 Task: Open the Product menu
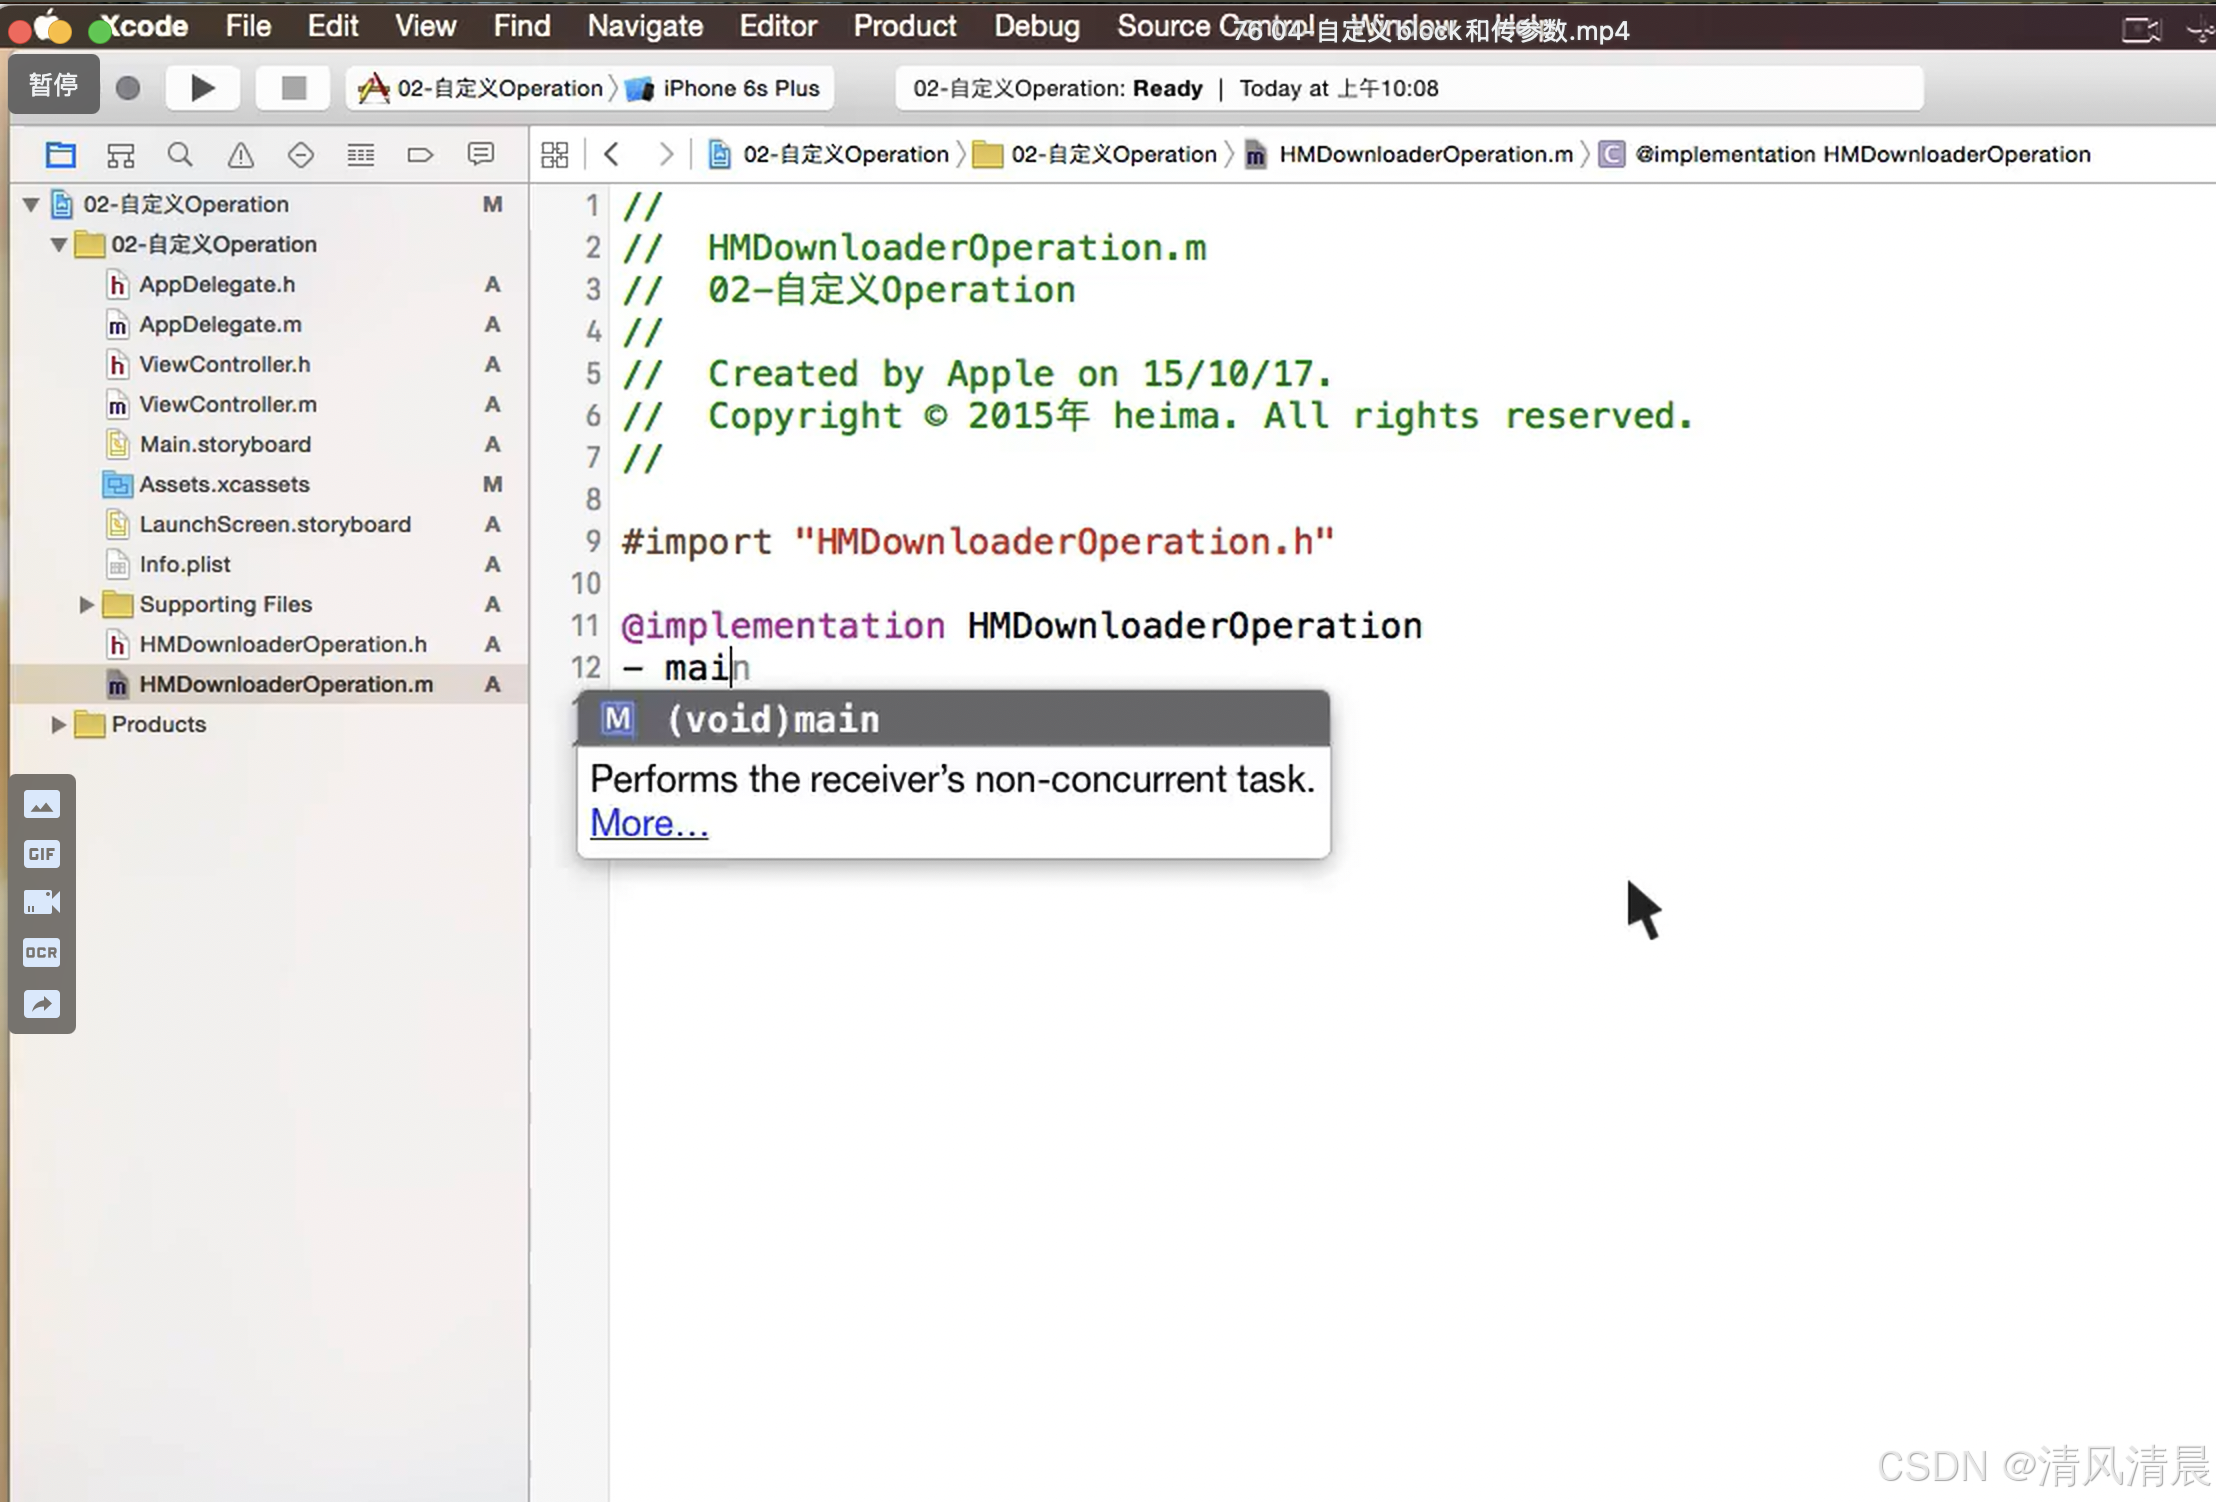[x=904, y=26]
